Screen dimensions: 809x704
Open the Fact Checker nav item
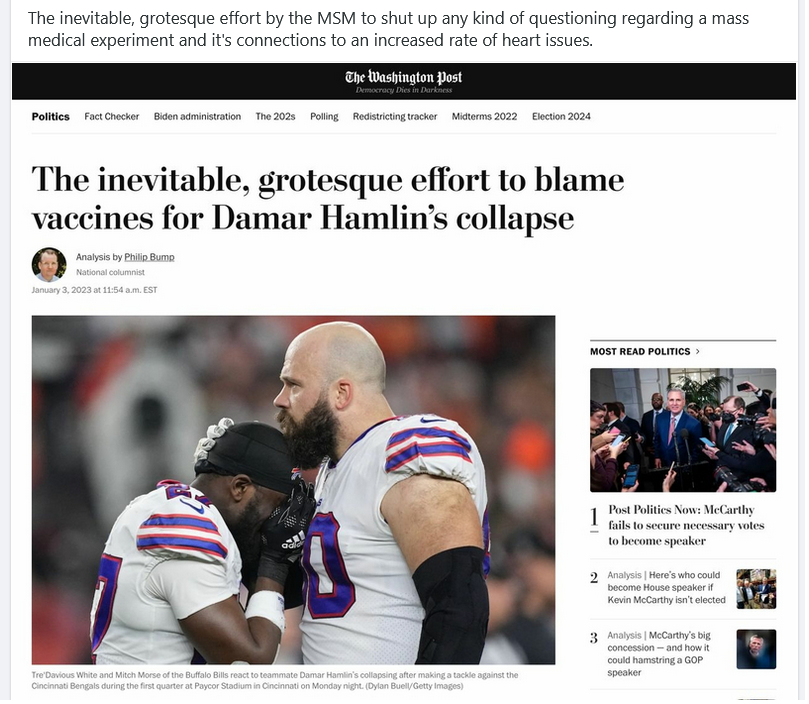112,117
